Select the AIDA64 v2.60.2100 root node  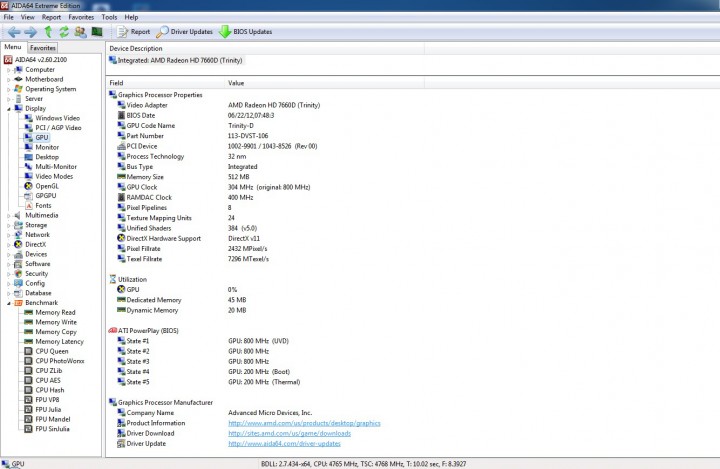(35, 60)
